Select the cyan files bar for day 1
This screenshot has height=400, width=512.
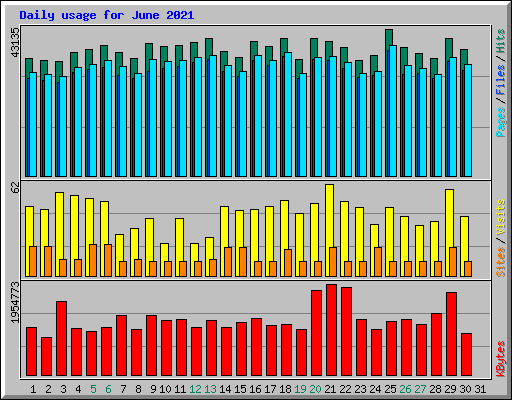click(x=33, y=124)
